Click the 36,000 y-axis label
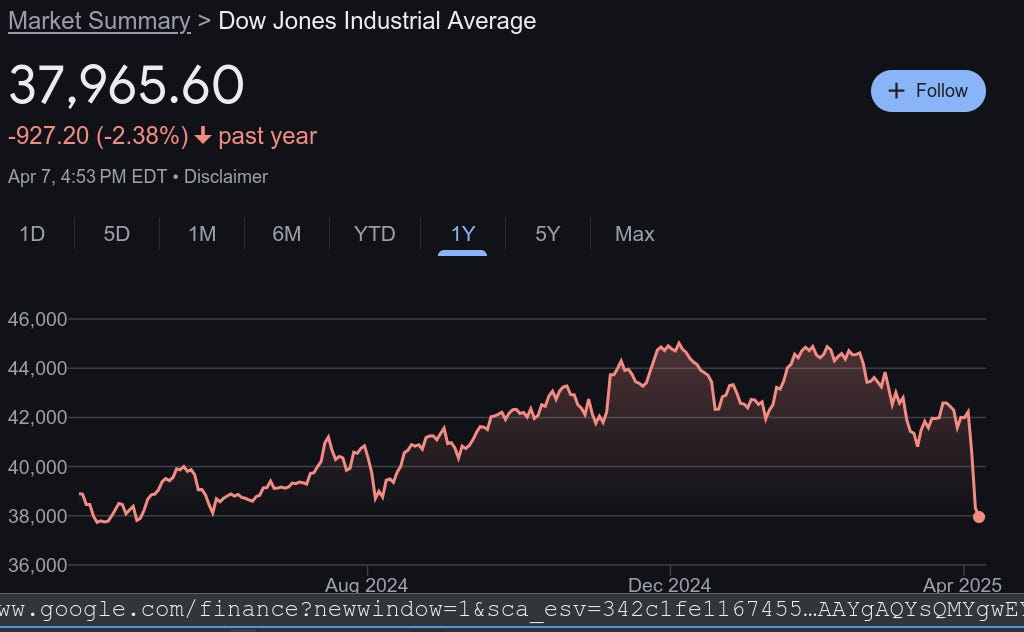The height and width of the screenshot is (632, 1024). [x=37, y=565]
